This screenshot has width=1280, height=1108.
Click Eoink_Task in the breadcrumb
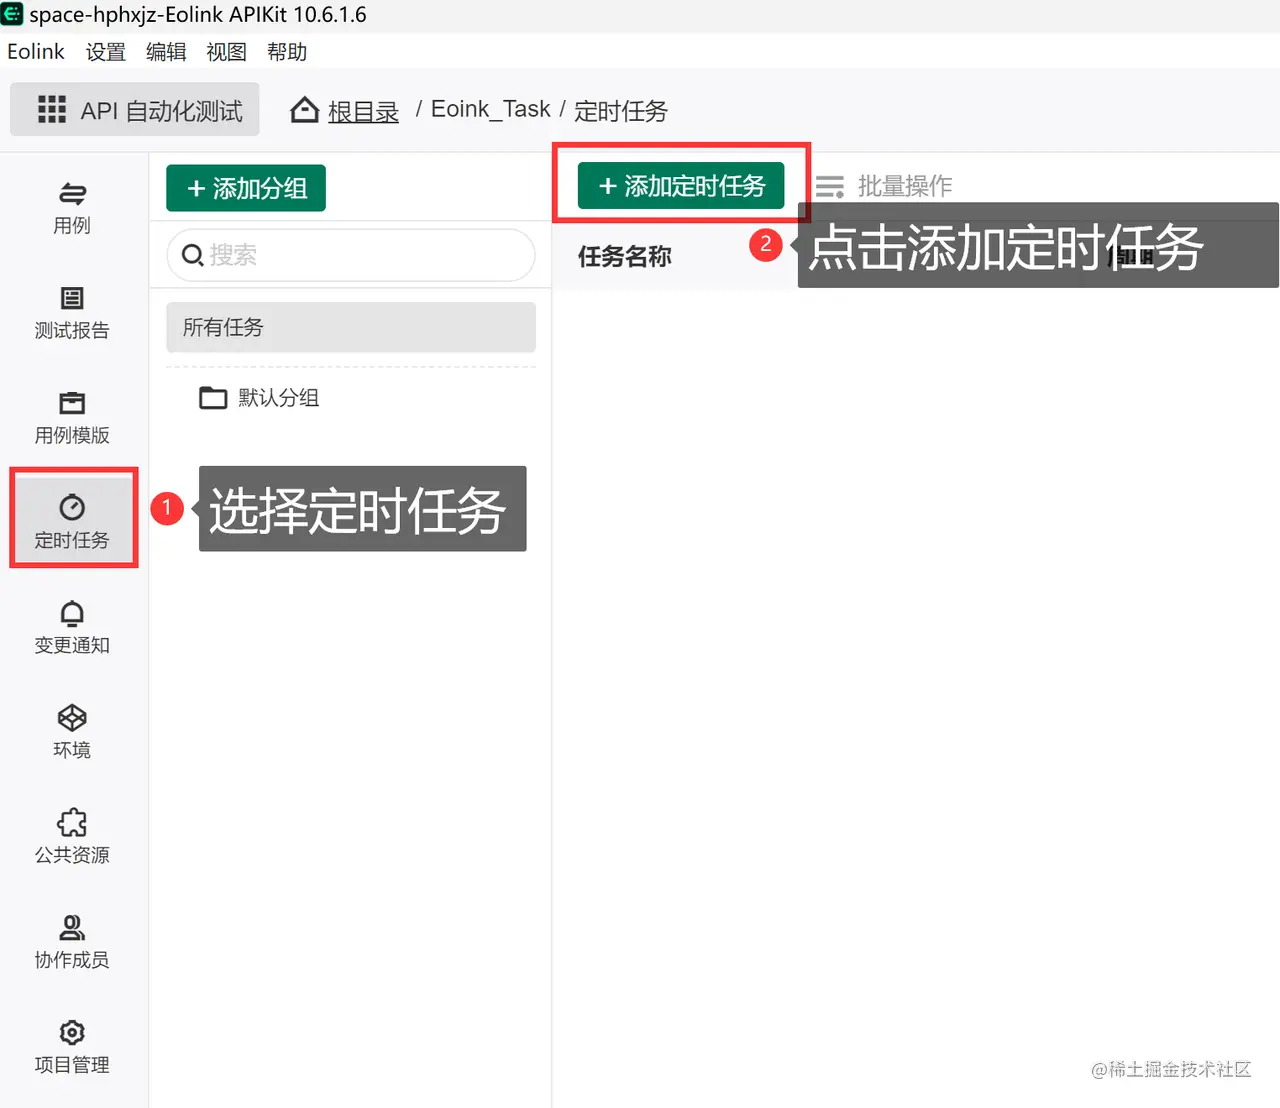pos(490,109)
